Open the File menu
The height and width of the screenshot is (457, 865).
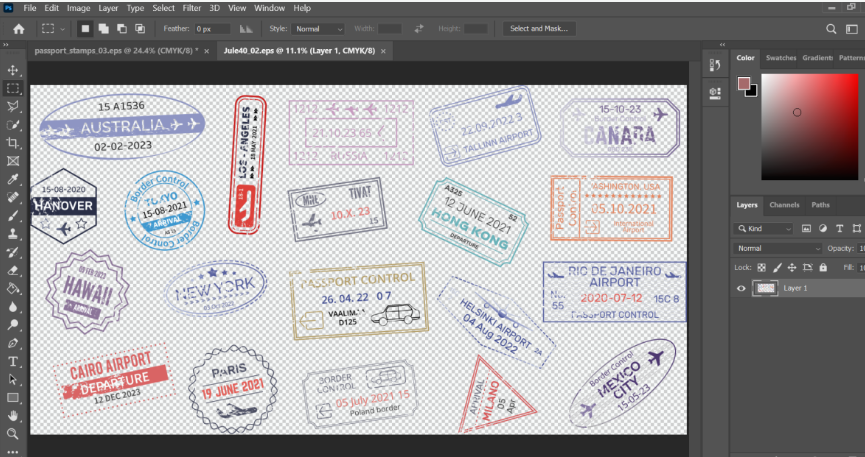click(x=30, y=8)
